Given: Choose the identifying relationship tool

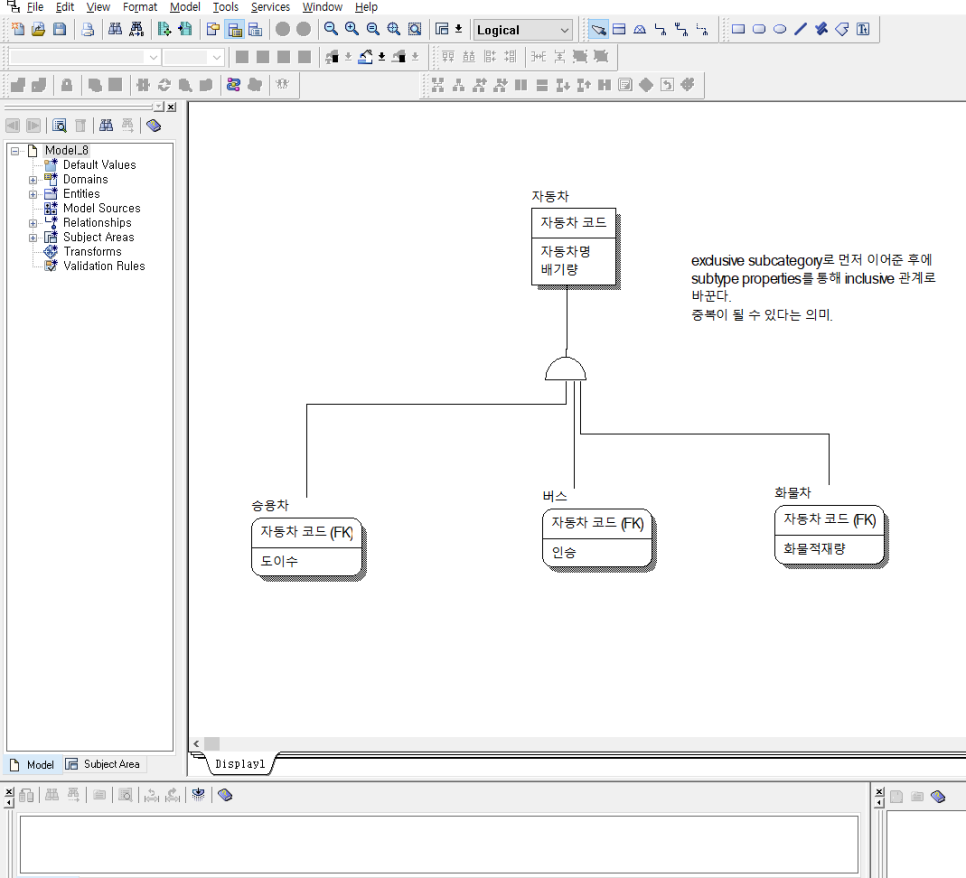Looking at the screenshot, I should tap(660, 29).
